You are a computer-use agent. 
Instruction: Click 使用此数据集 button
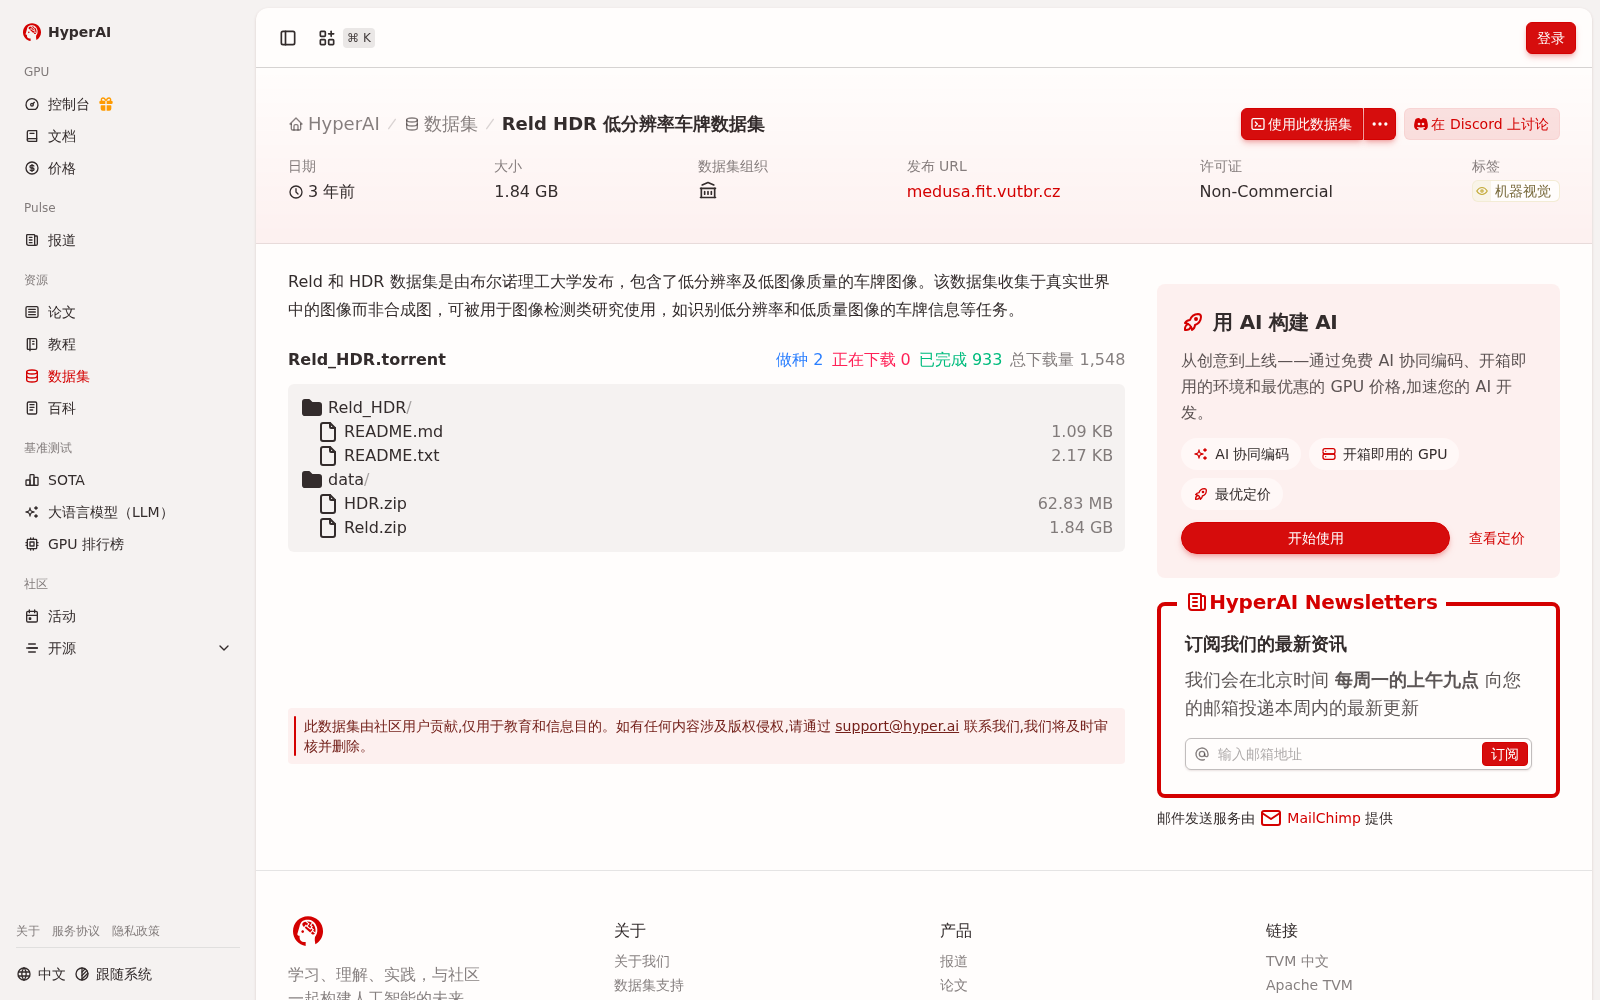point(1302,124)
